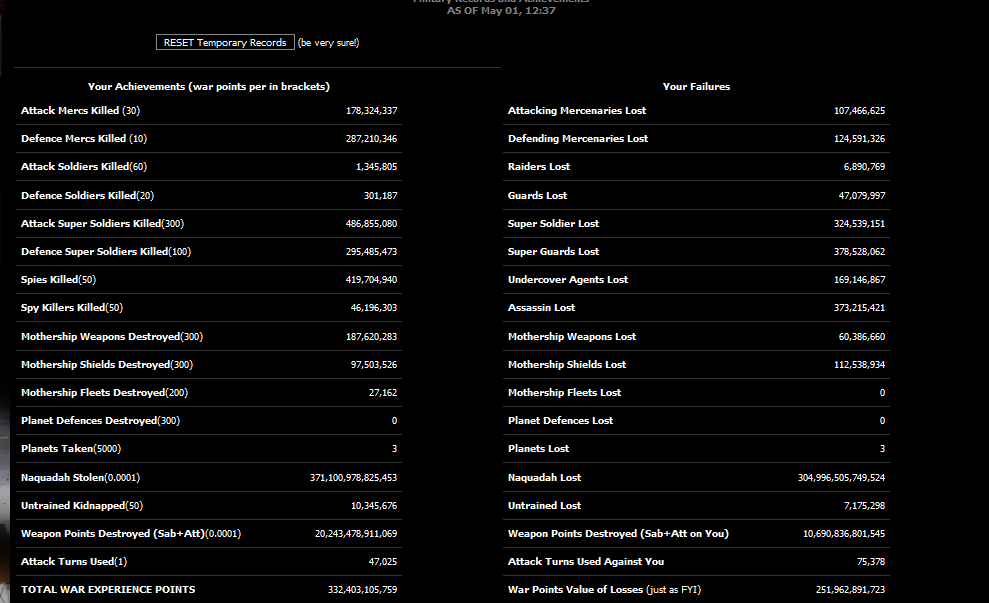
Task: Click the RESET Temporary Records button
Action: click(225, 42)
